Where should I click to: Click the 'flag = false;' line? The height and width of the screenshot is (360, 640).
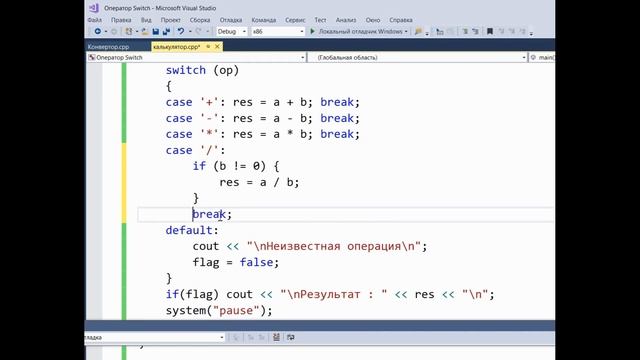click(x=236, y=262)
